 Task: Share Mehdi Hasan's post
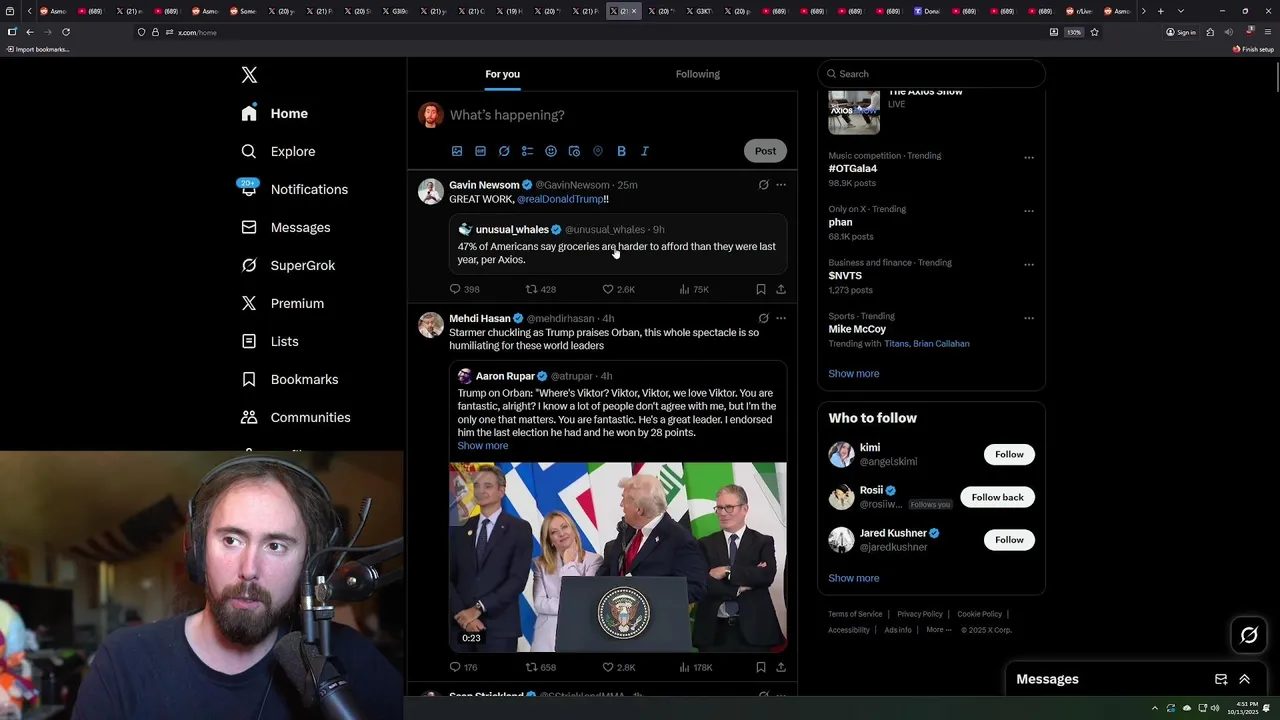[781, 667]
